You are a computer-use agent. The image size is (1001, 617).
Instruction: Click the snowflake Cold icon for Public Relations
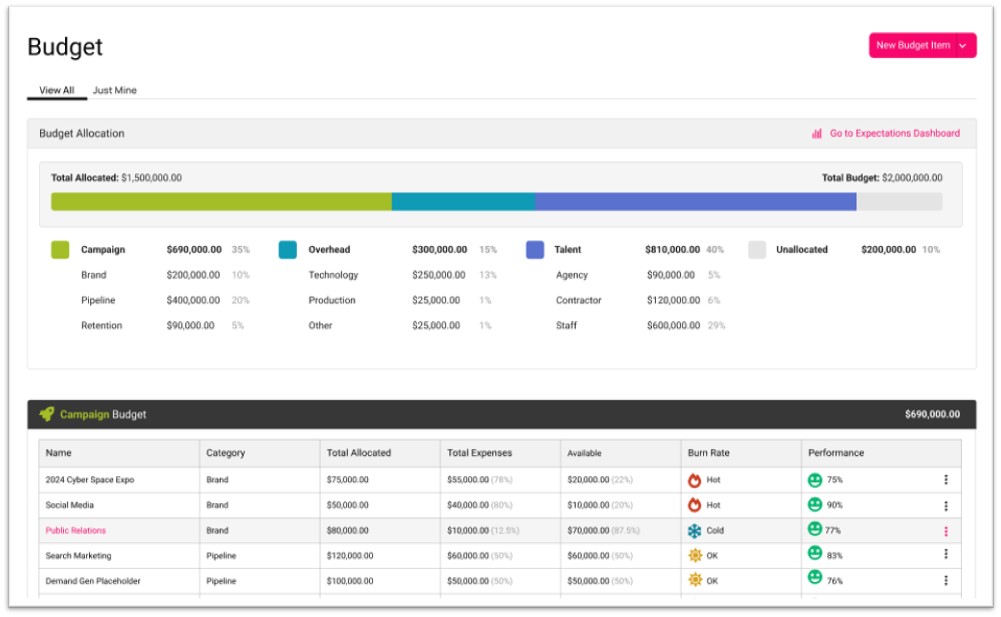tap(695, 531)
